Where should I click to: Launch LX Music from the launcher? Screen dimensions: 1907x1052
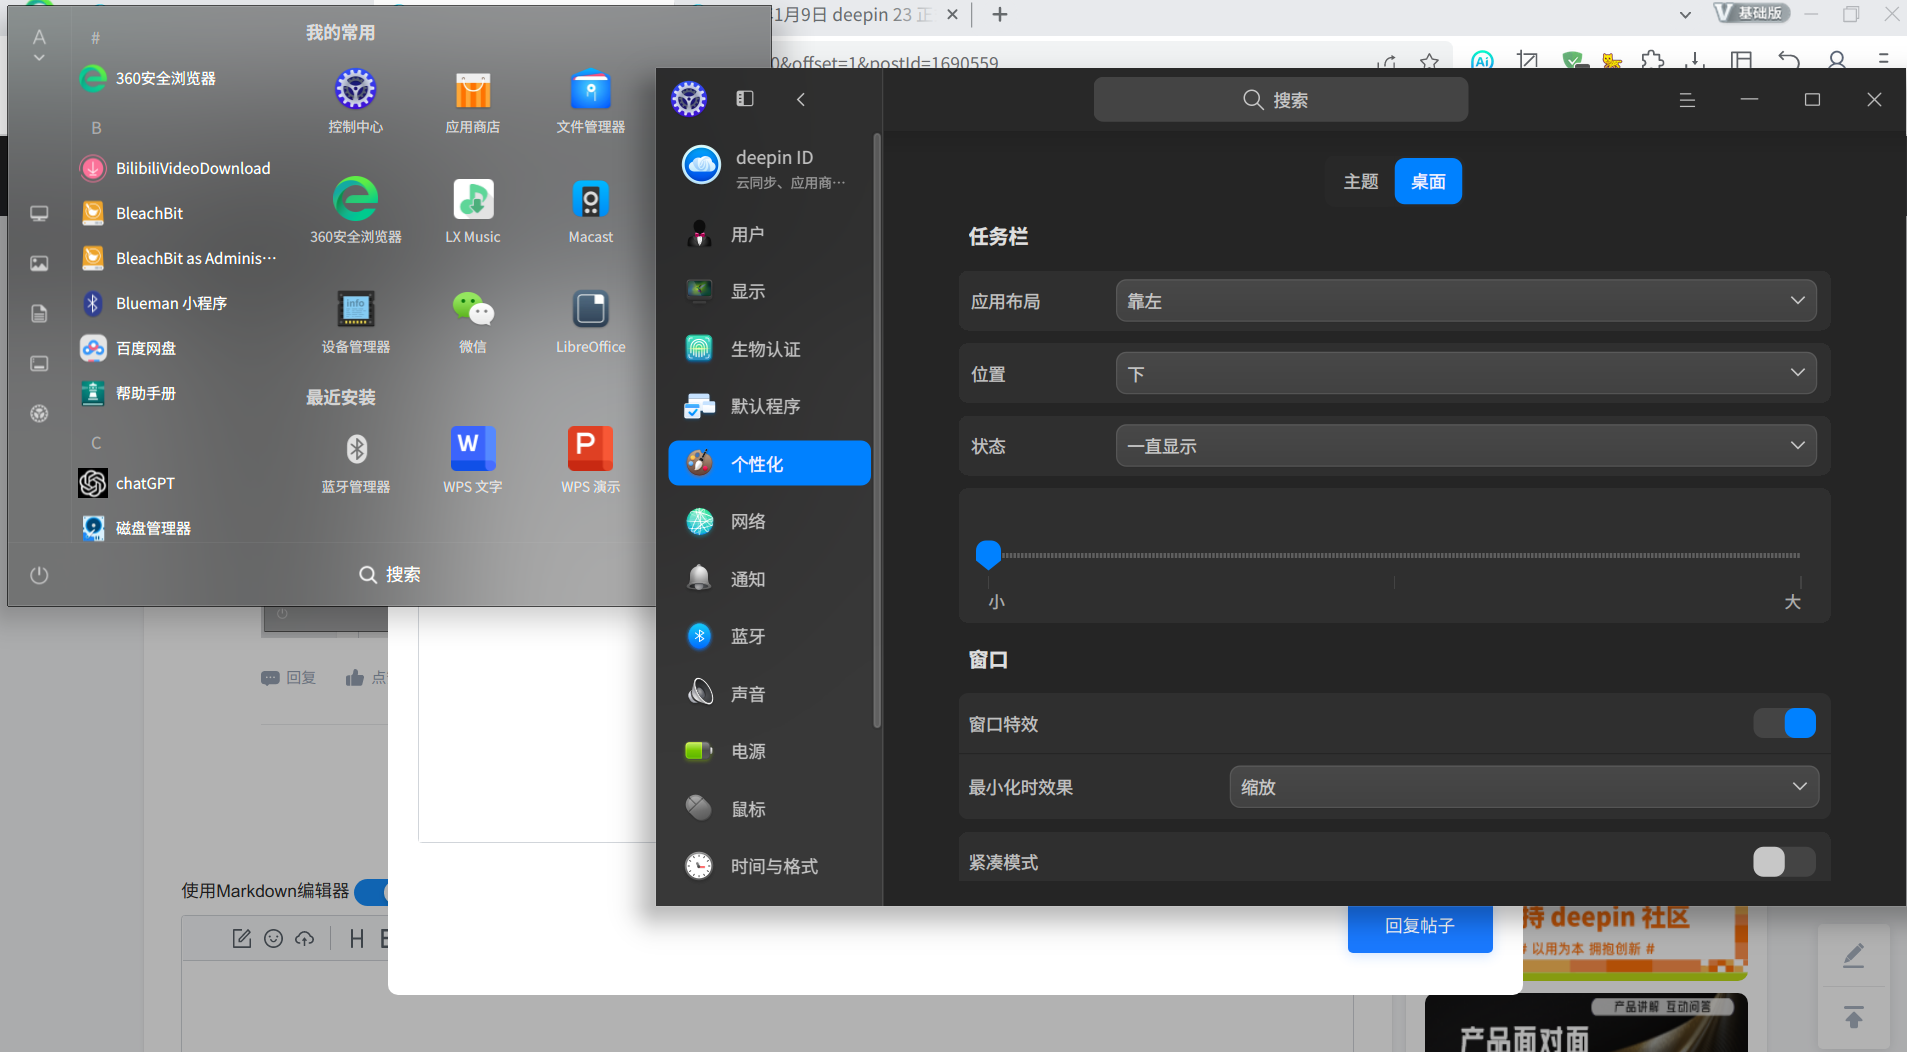pos(473,210)
